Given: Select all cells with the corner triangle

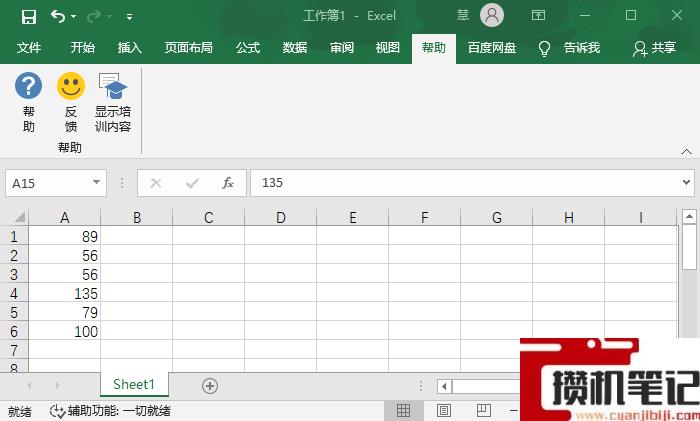Looking at the screenshot, I should [20, 217].
